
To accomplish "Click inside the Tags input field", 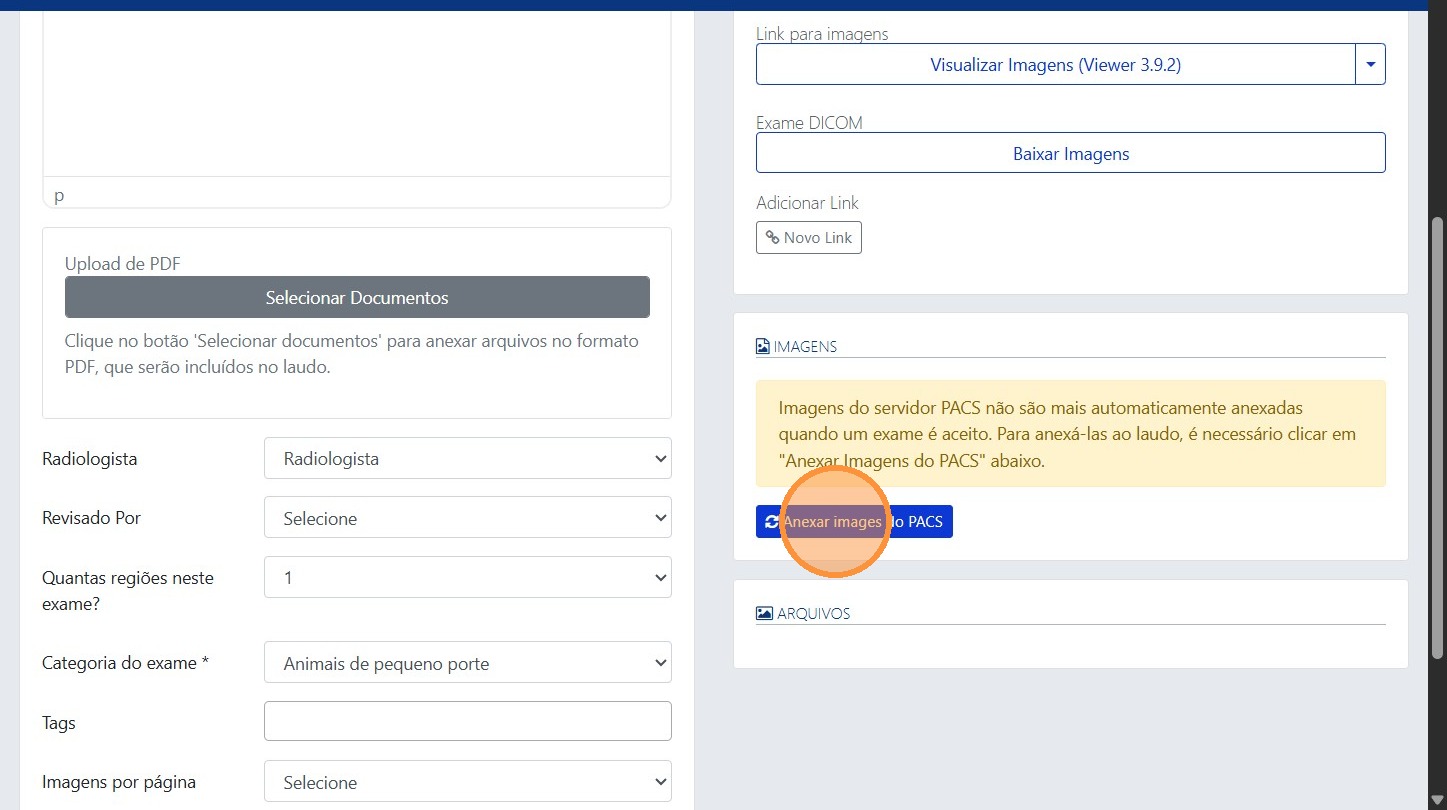I will pyautogui.click(x=467, y=720).
